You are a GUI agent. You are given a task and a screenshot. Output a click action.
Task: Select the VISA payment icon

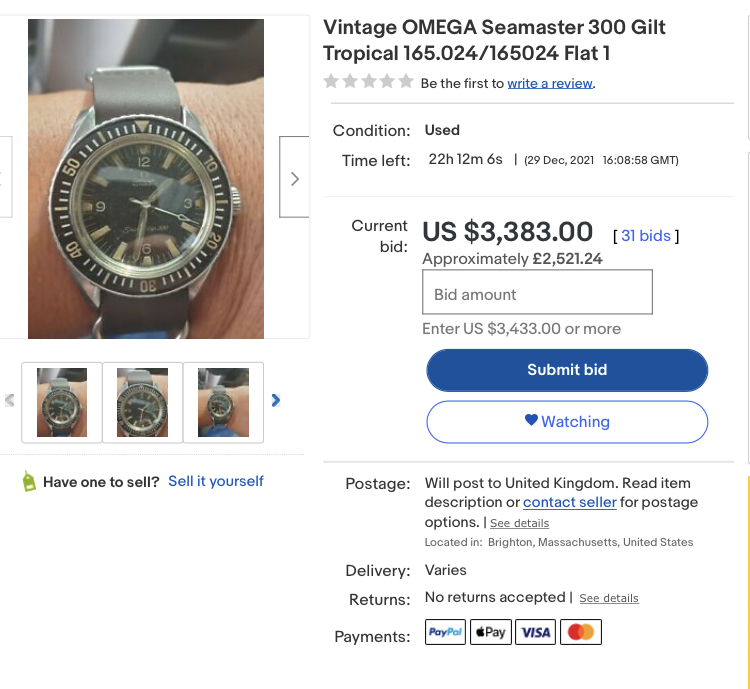(536, 632)
